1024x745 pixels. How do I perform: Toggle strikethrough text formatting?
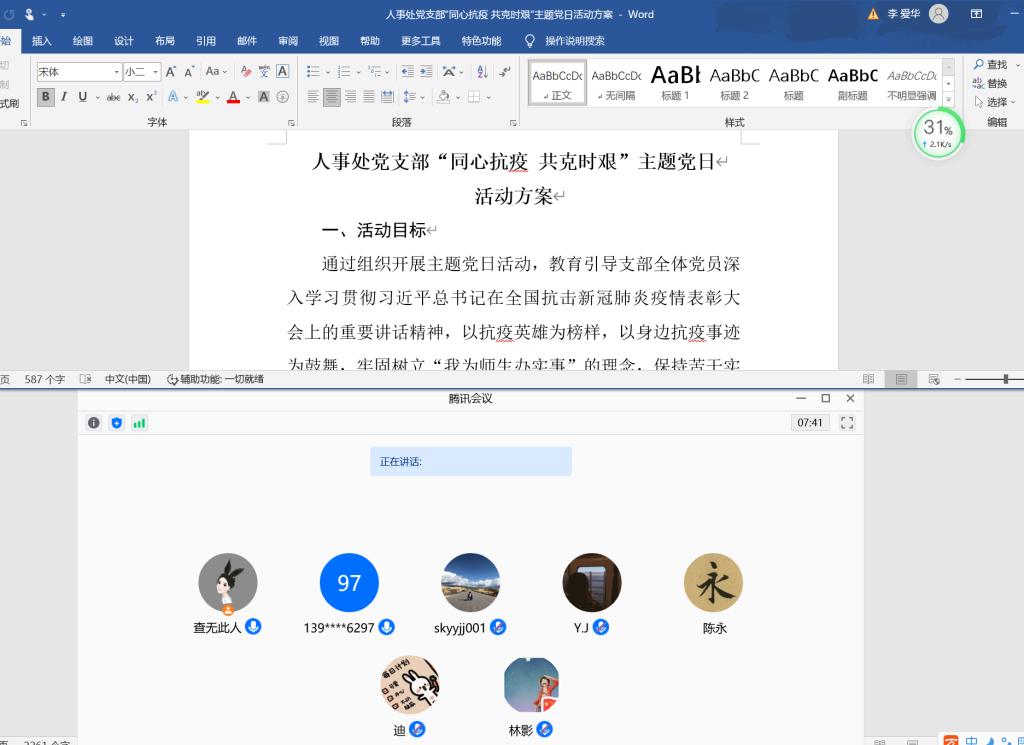pos(113,97)
